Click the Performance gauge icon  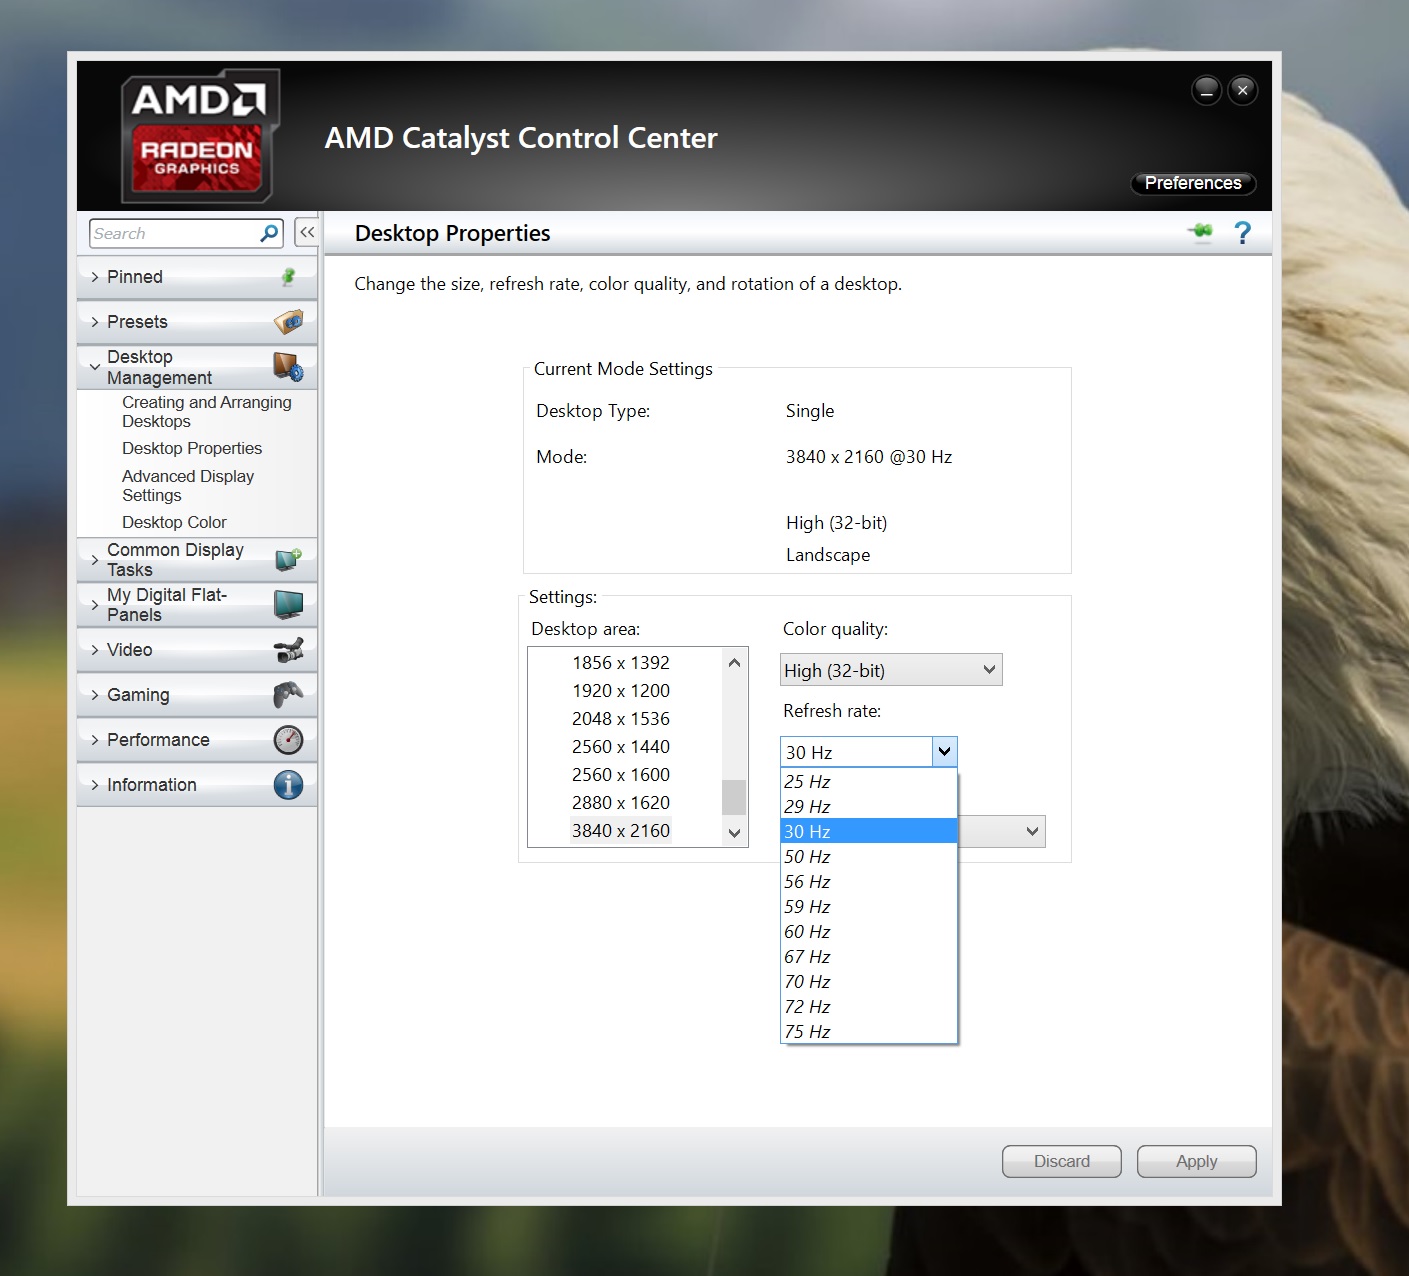(x=288, y=740)
